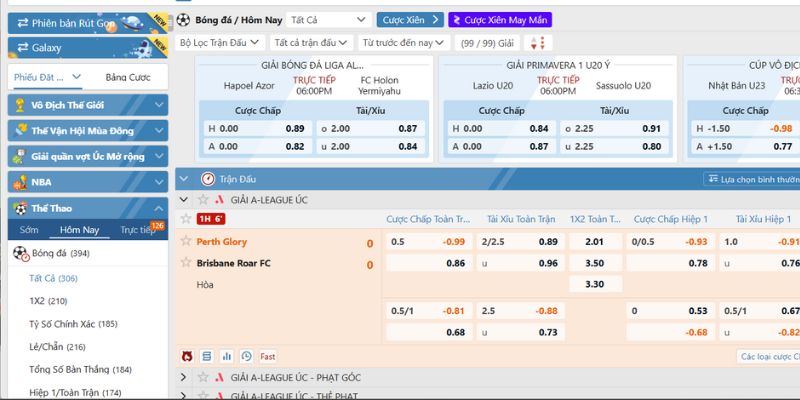Toggle the star next to Brisbane Roar FC
Viewport: 800px width, 400px height.
coord(185,263)
